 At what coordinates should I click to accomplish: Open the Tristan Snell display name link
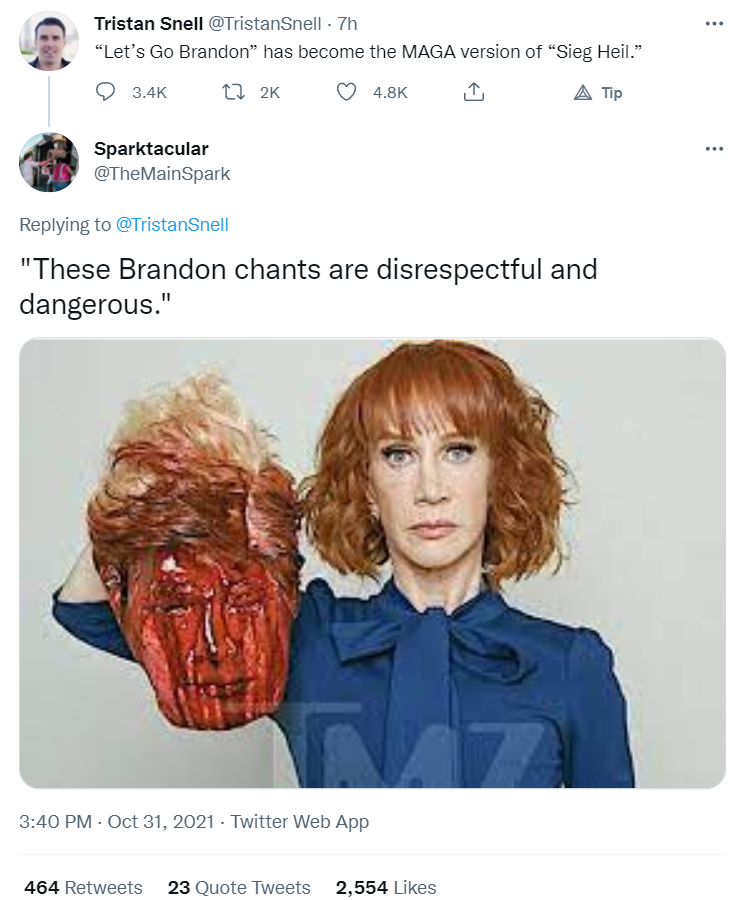coord(148,24)
